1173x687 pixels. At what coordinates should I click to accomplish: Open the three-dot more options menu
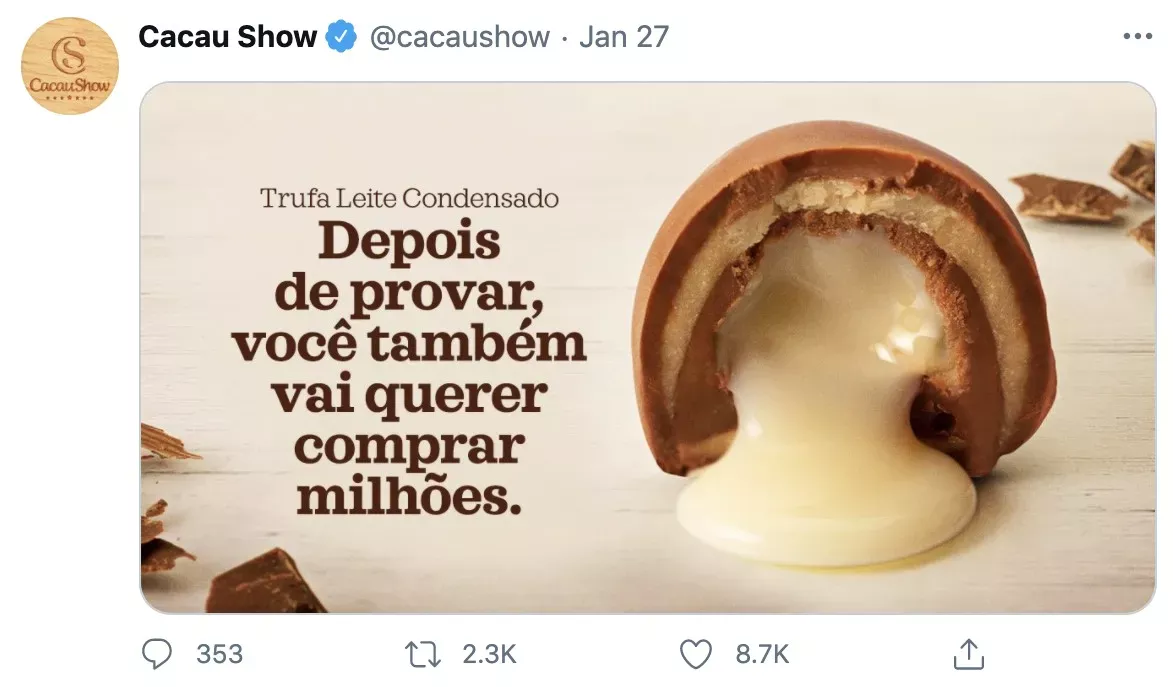pyautogui.click(x=1138, y=37)
